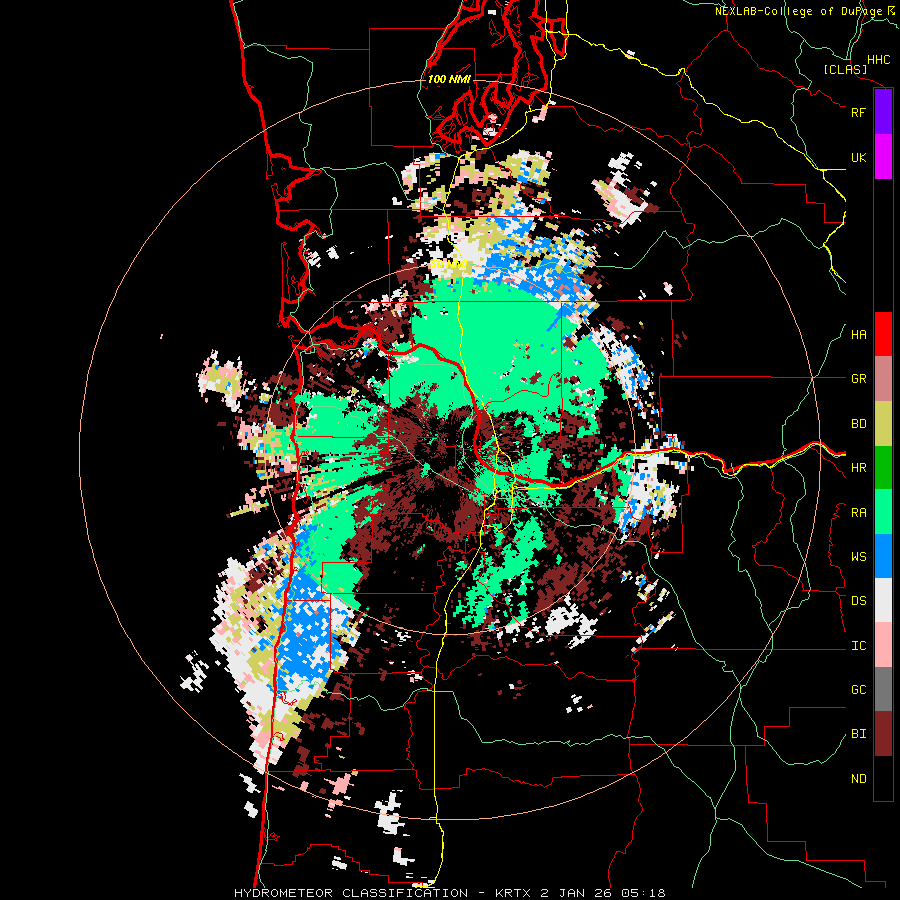
Task: Click the BD legend label
Action: pos(858,424)
